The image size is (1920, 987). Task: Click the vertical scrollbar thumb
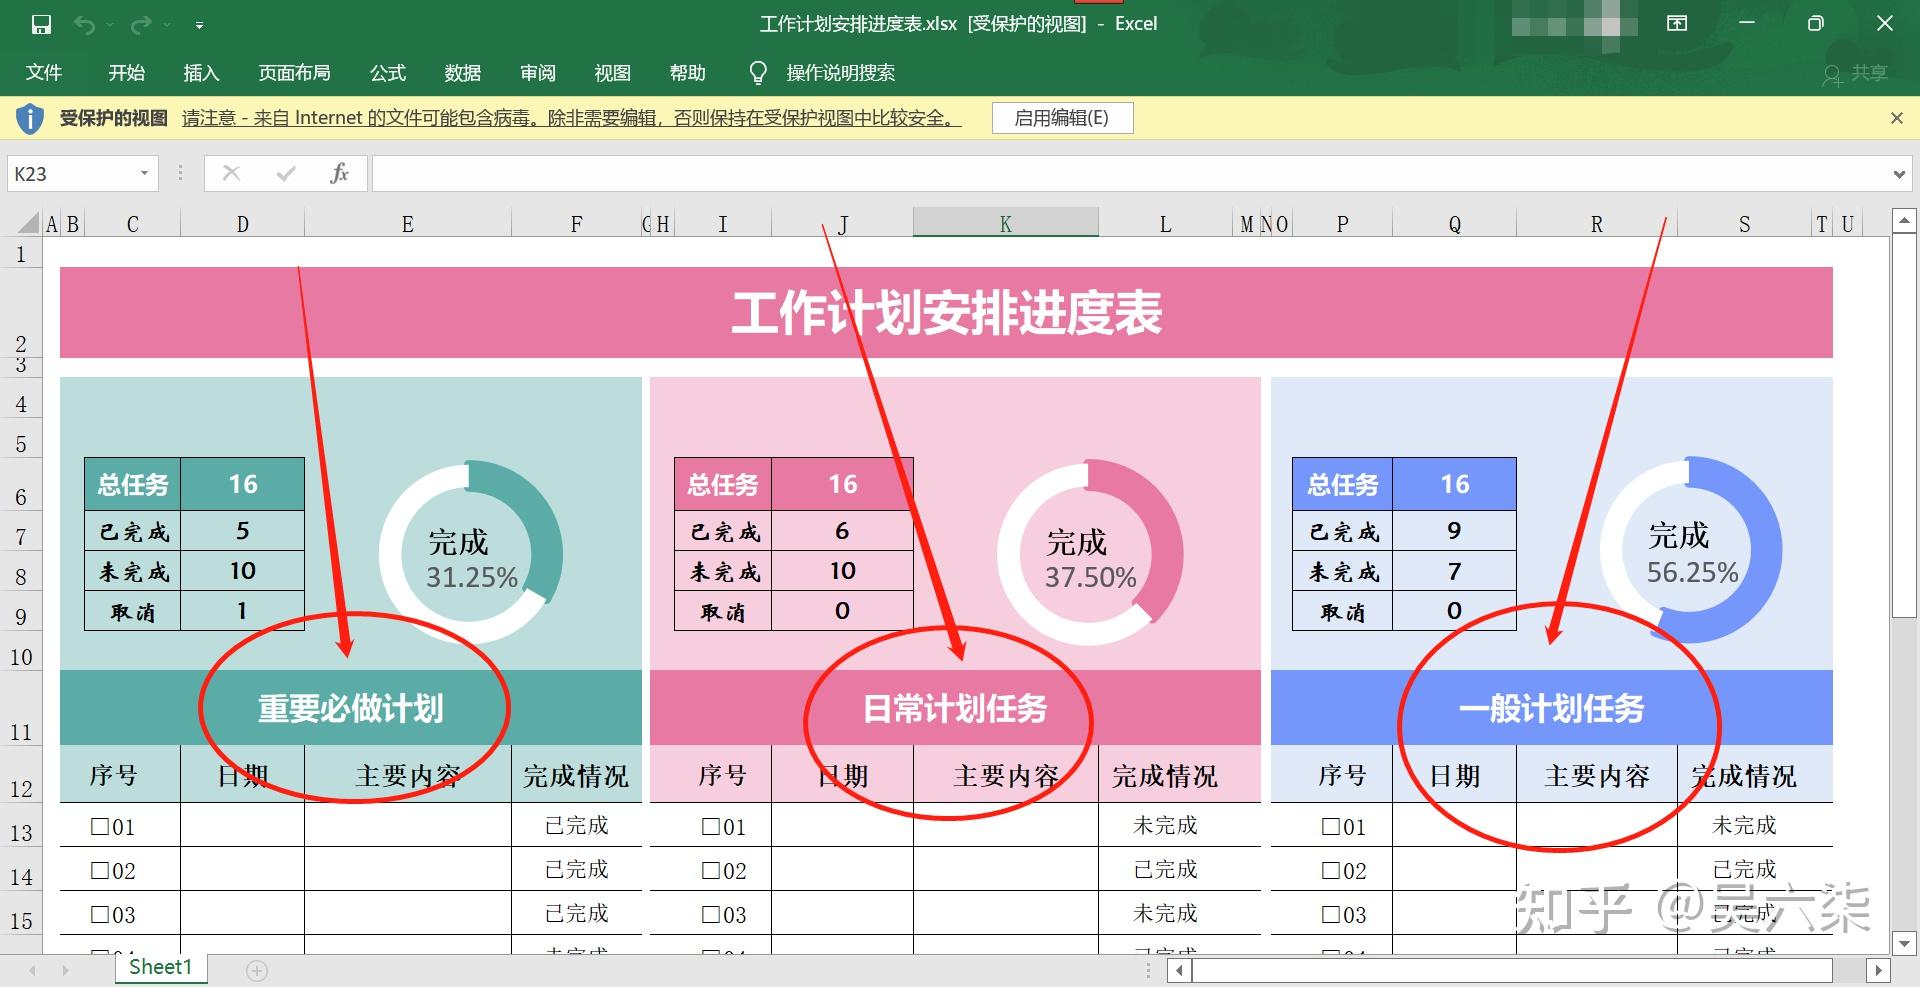pyautogui.click(x=1904, y=425)
